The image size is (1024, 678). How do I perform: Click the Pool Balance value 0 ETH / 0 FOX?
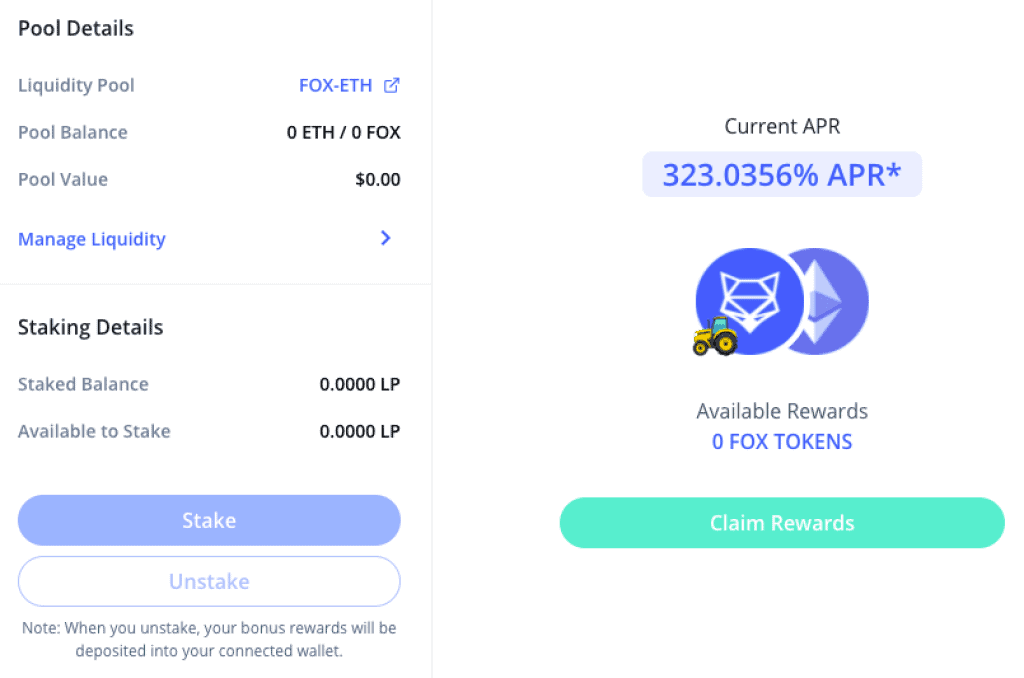(x=344, y=133)
